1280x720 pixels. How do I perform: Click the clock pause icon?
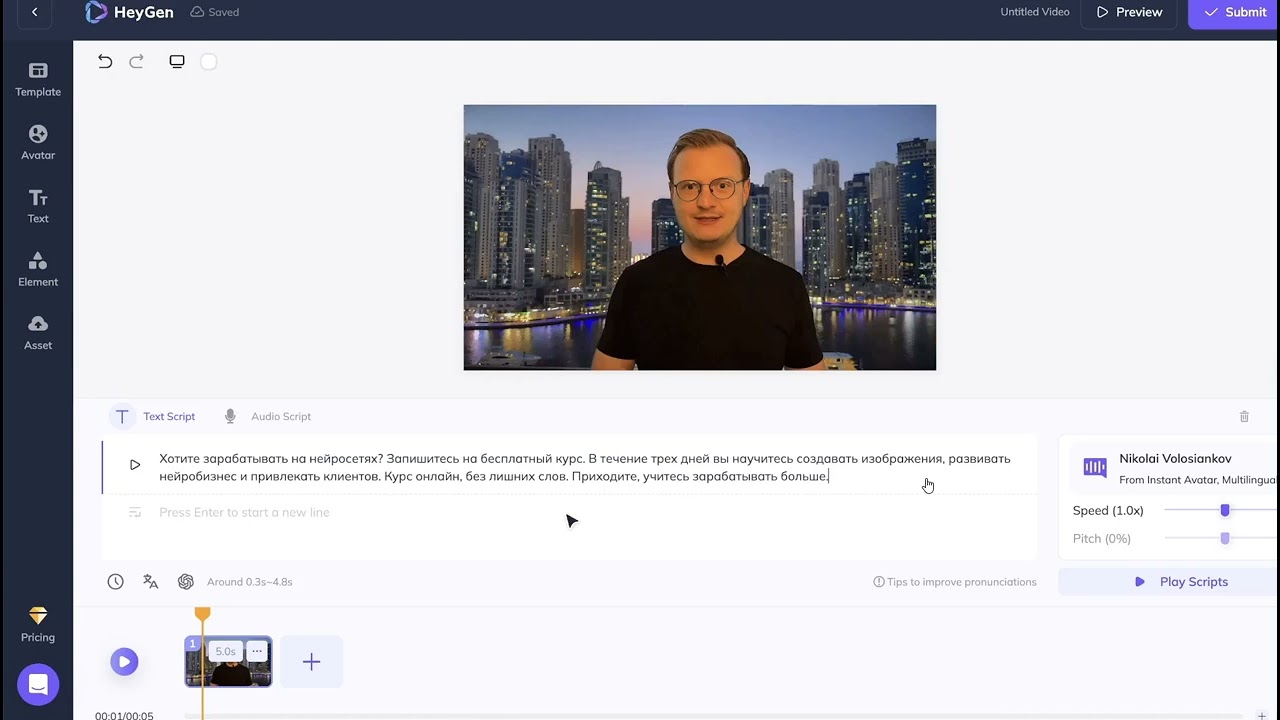pos(116,581)
